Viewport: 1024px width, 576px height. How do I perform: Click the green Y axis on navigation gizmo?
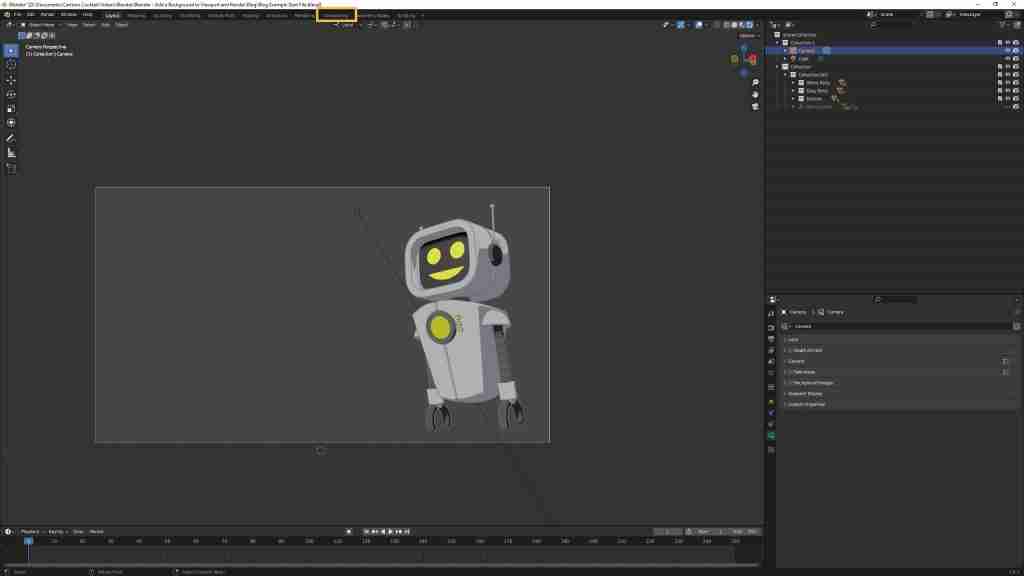[735, 59]
